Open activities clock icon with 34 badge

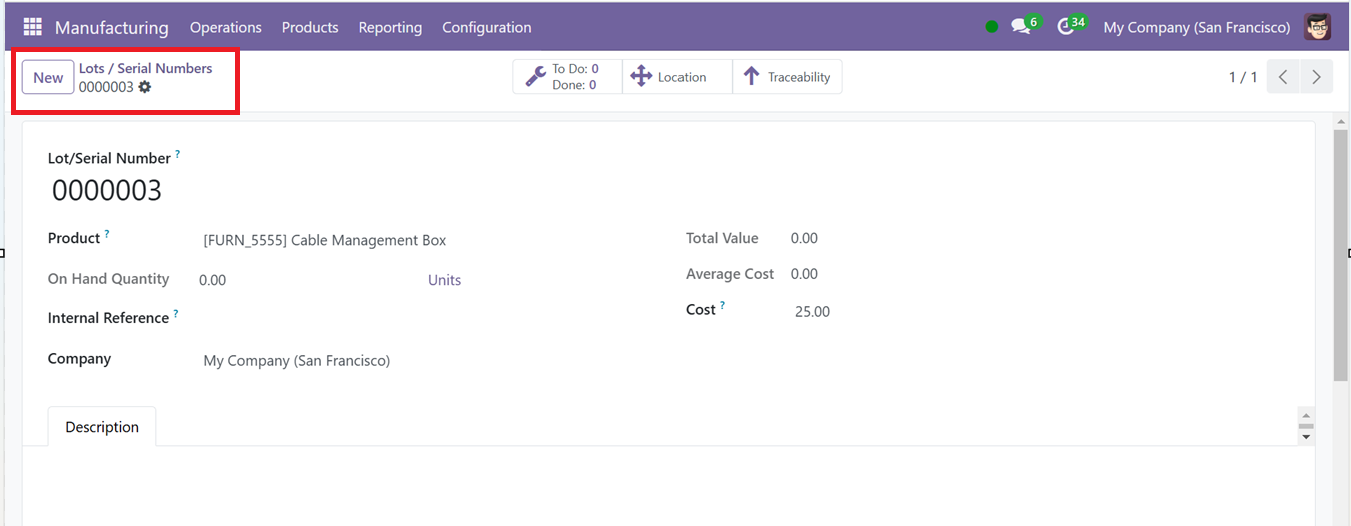tap(1065, 27)
